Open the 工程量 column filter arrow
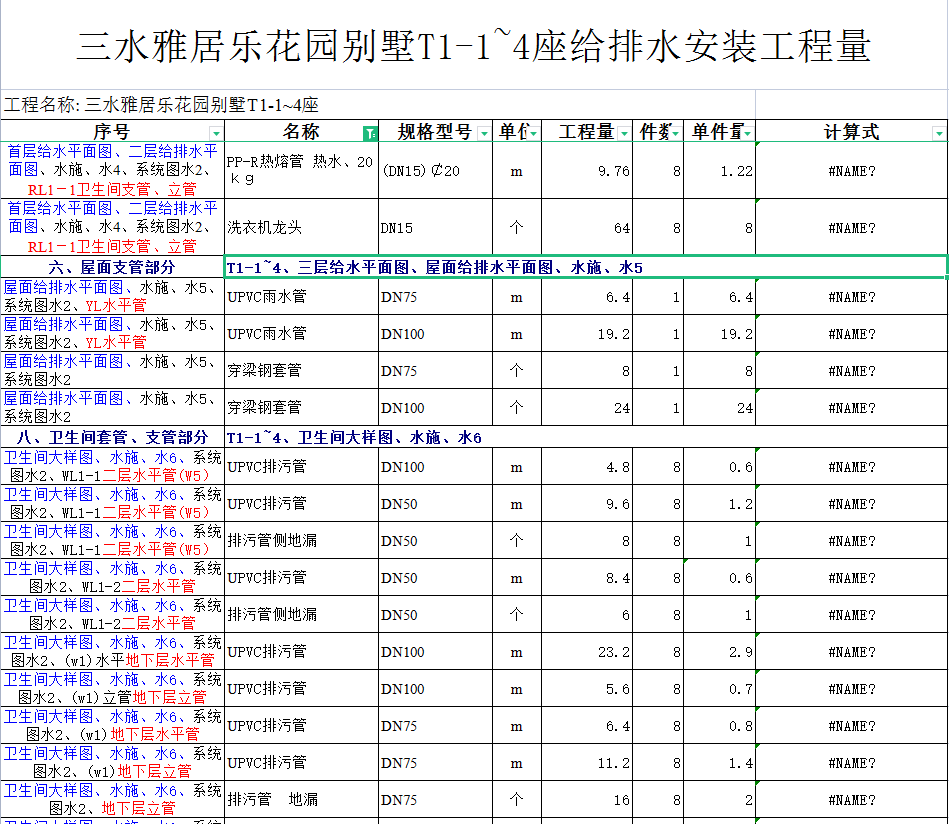The image size is (949, 824). point(625,133)
